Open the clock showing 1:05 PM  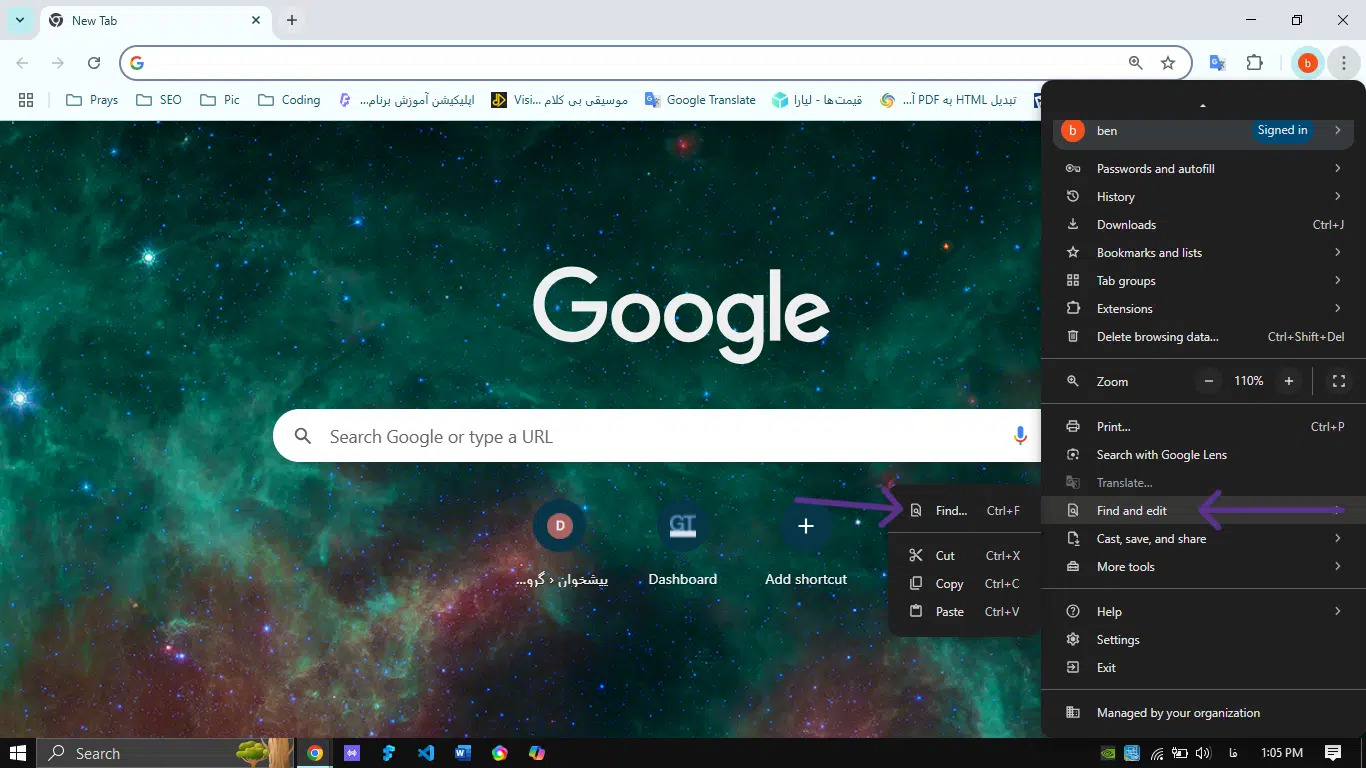[x=1282, y=753]
